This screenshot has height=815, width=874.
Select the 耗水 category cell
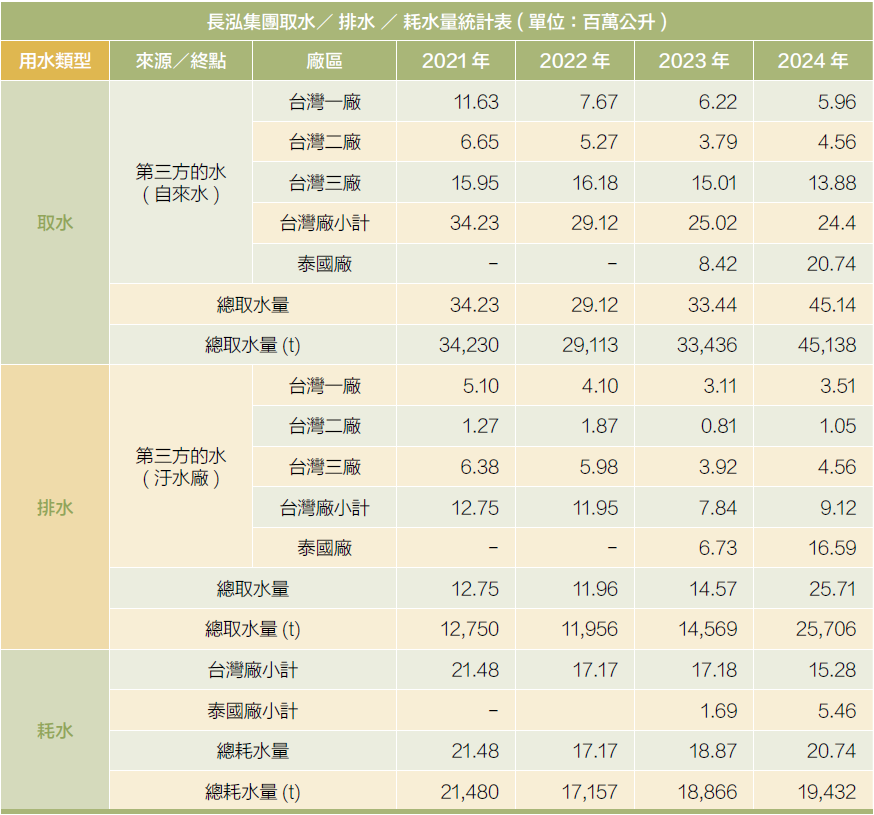pos(55,730)
